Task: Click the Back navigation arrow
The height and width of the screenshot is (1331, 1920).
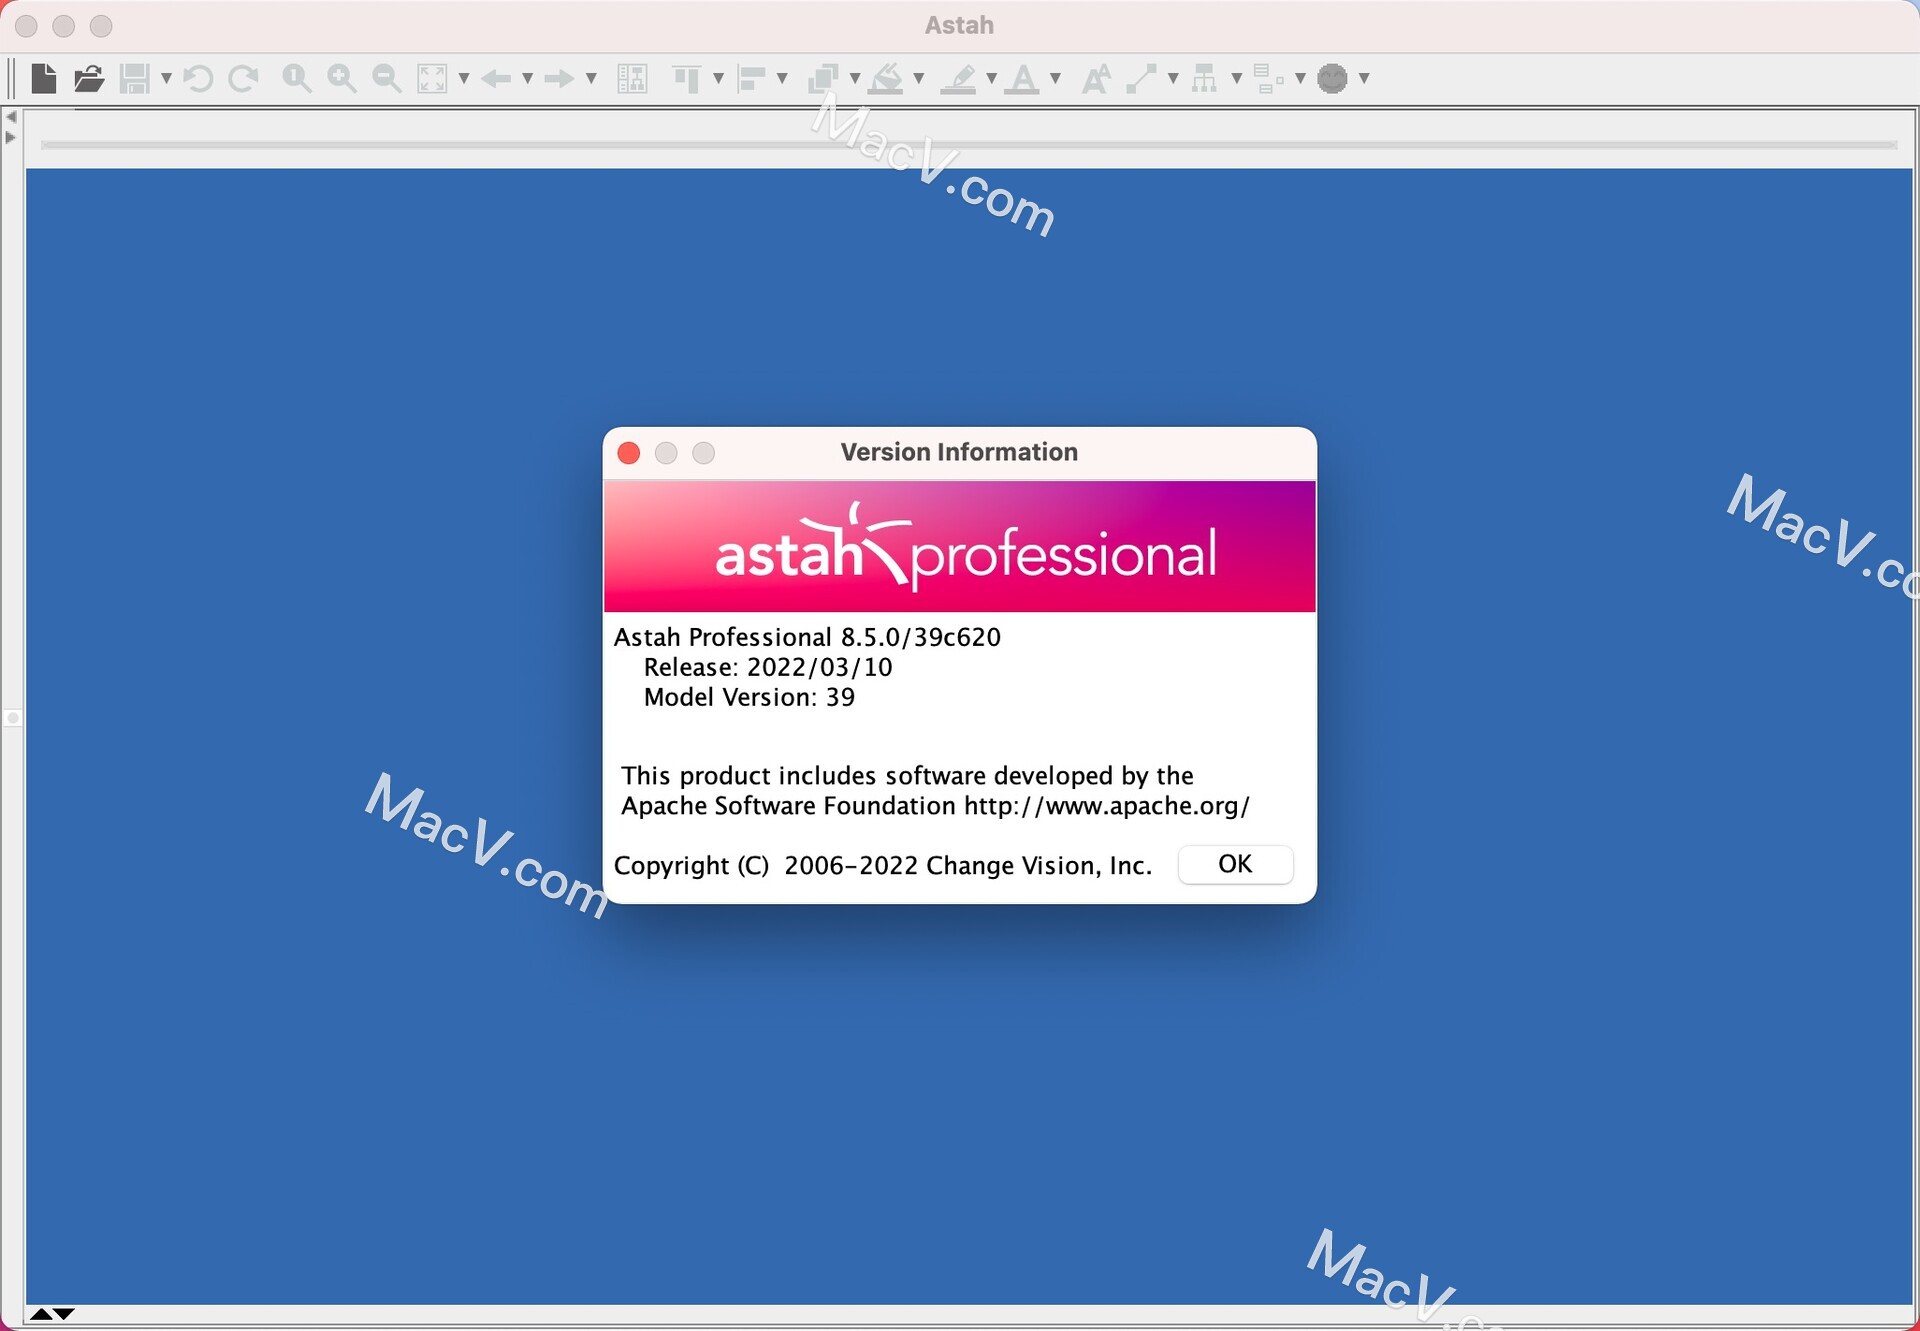Action: pyautogui.click(x=496, y=78)
